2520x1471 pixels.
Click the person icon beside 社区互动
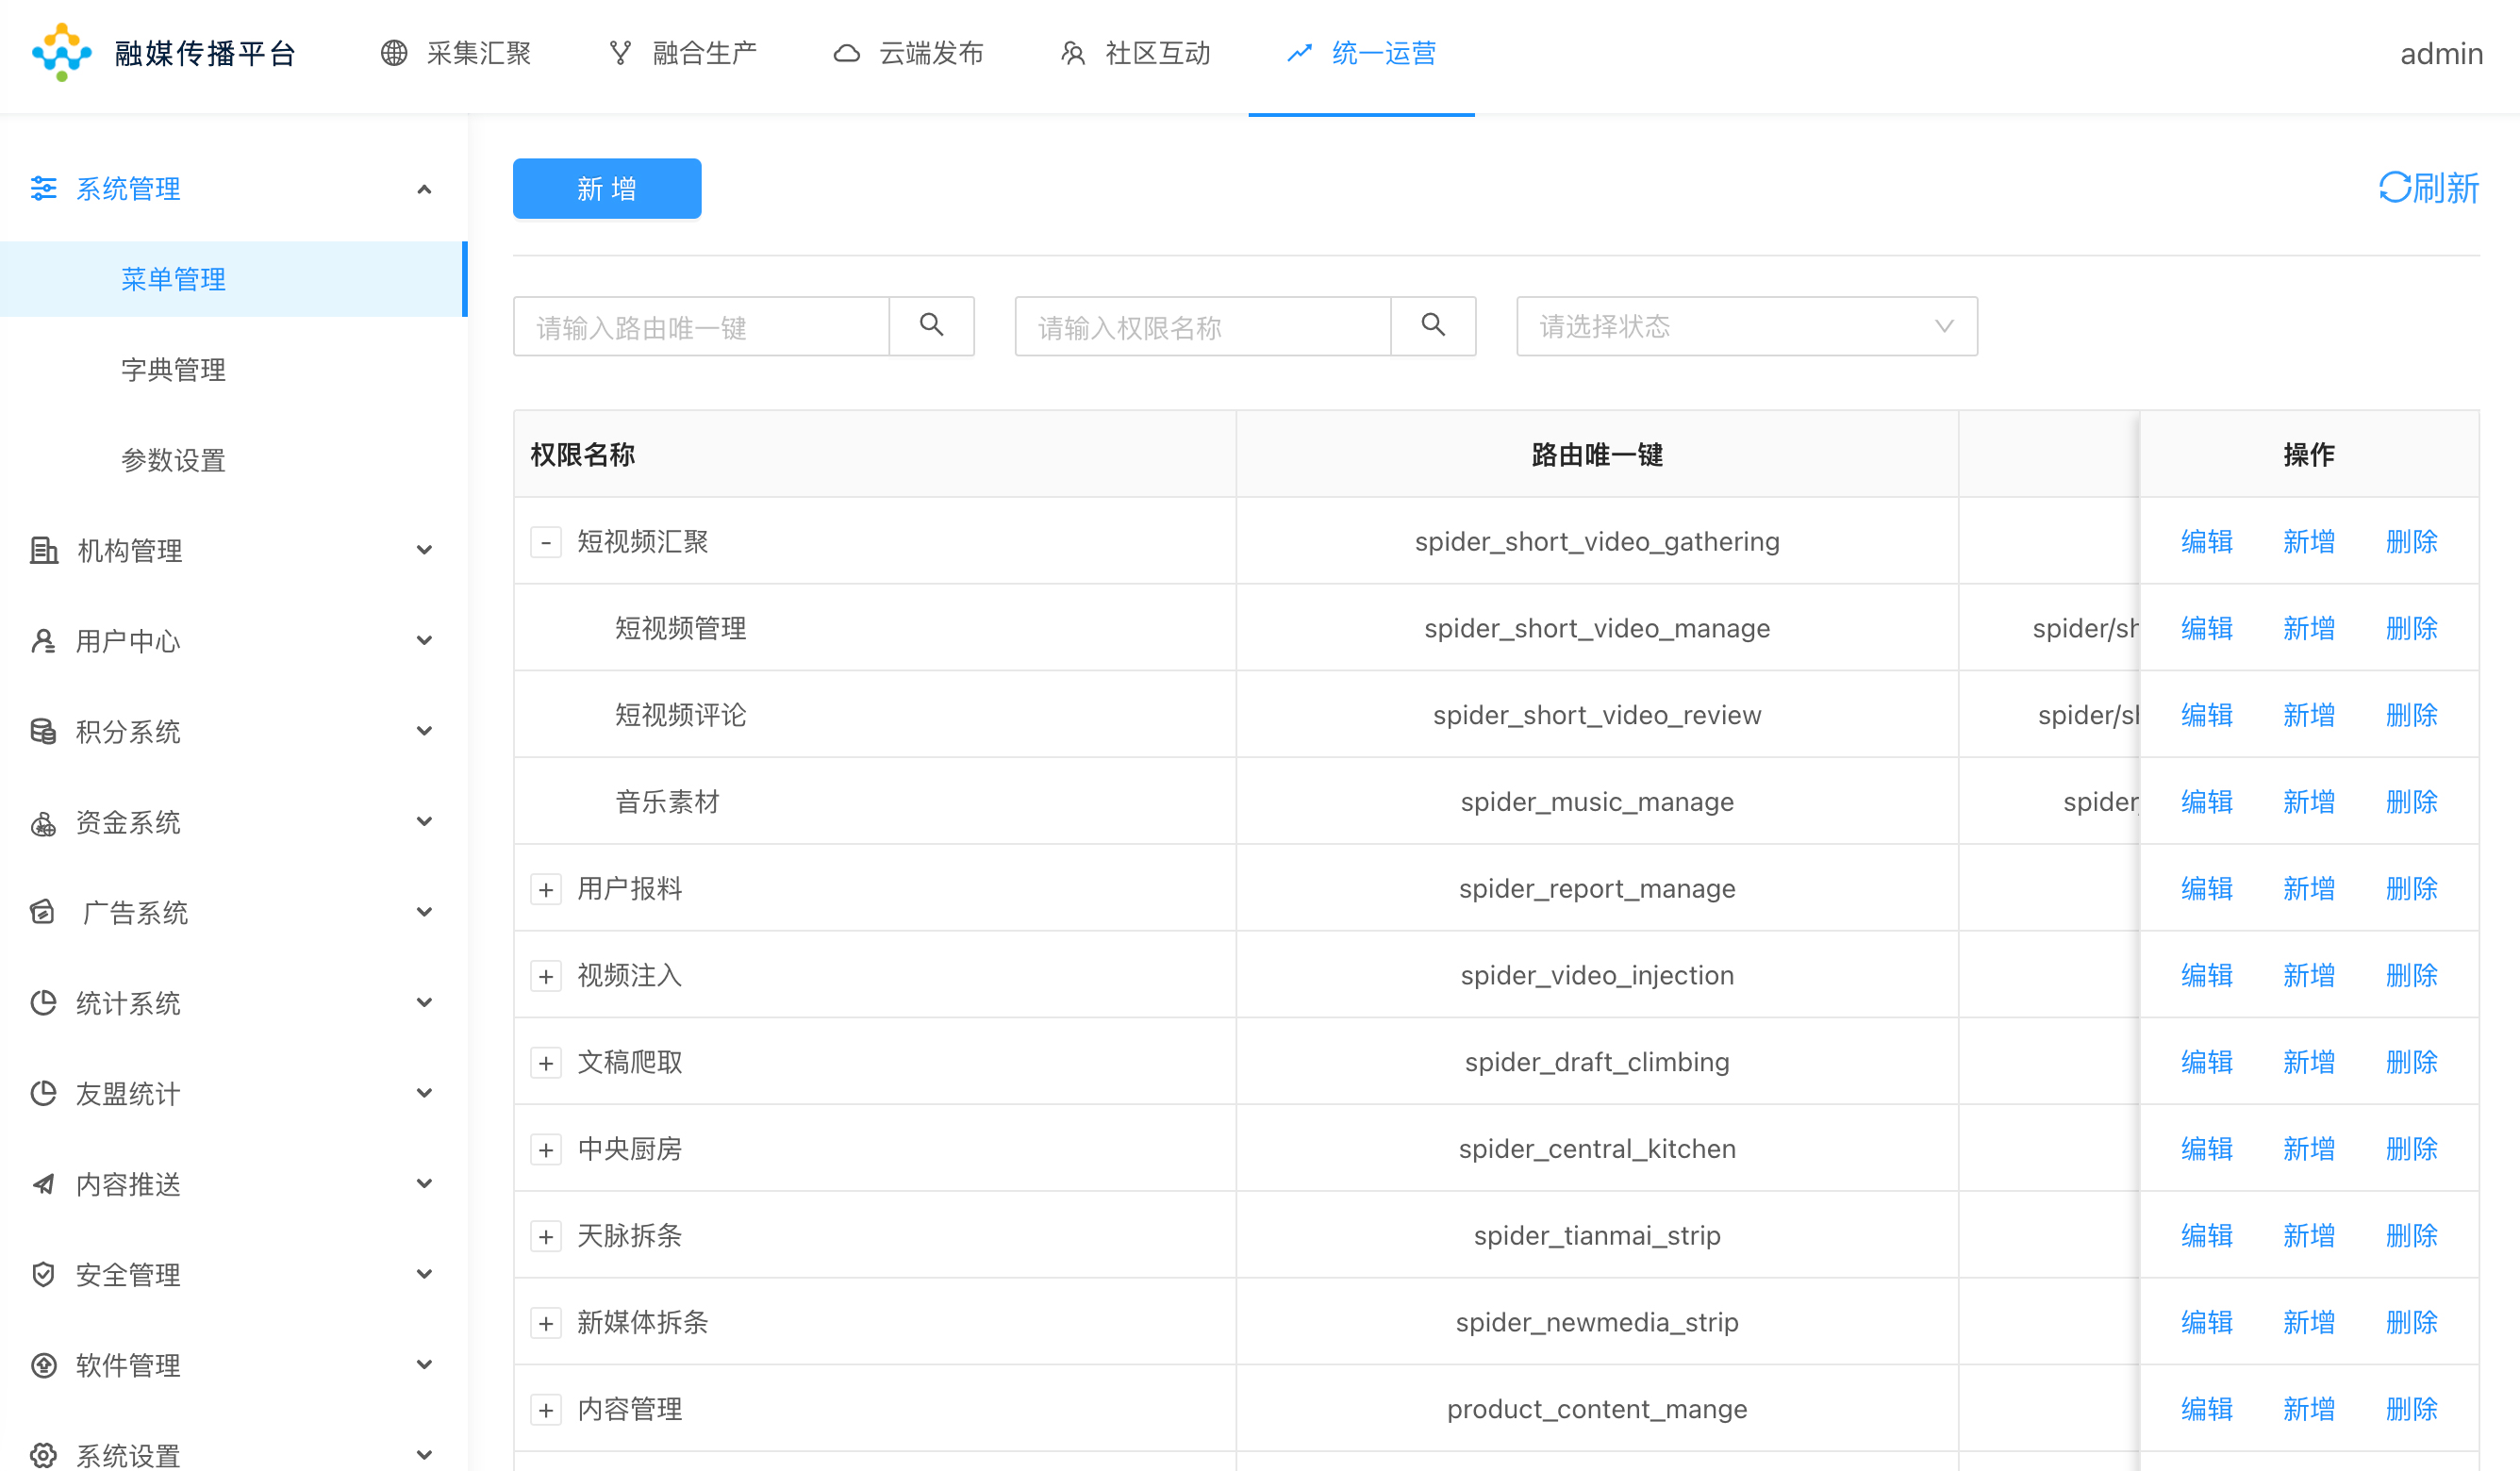click(x=1073, y=53)
